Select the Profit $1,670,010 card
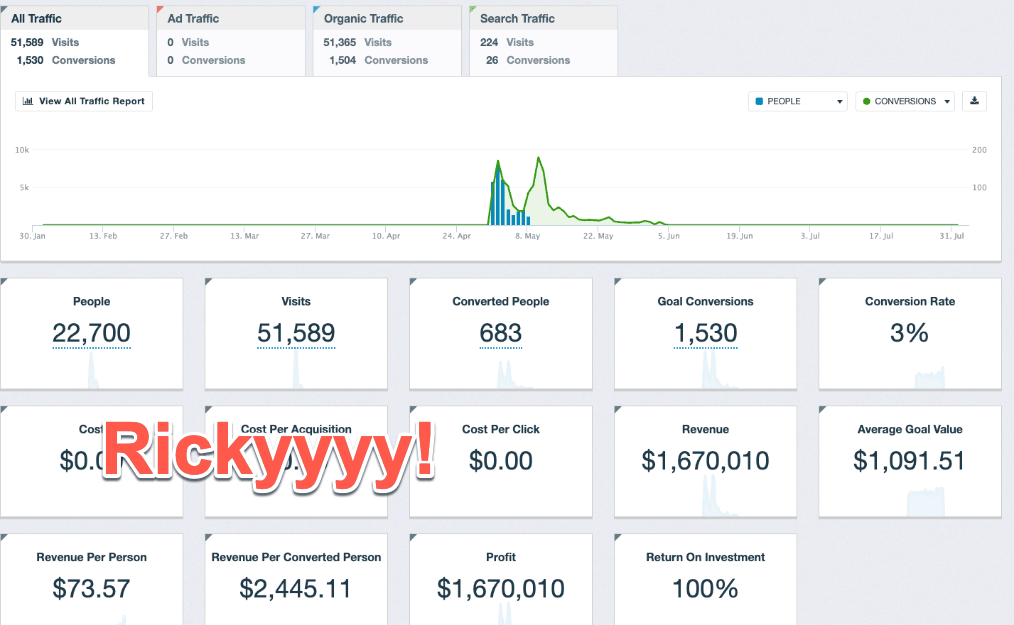This screenshot has width=1014, height=625. tap(501, 579)
